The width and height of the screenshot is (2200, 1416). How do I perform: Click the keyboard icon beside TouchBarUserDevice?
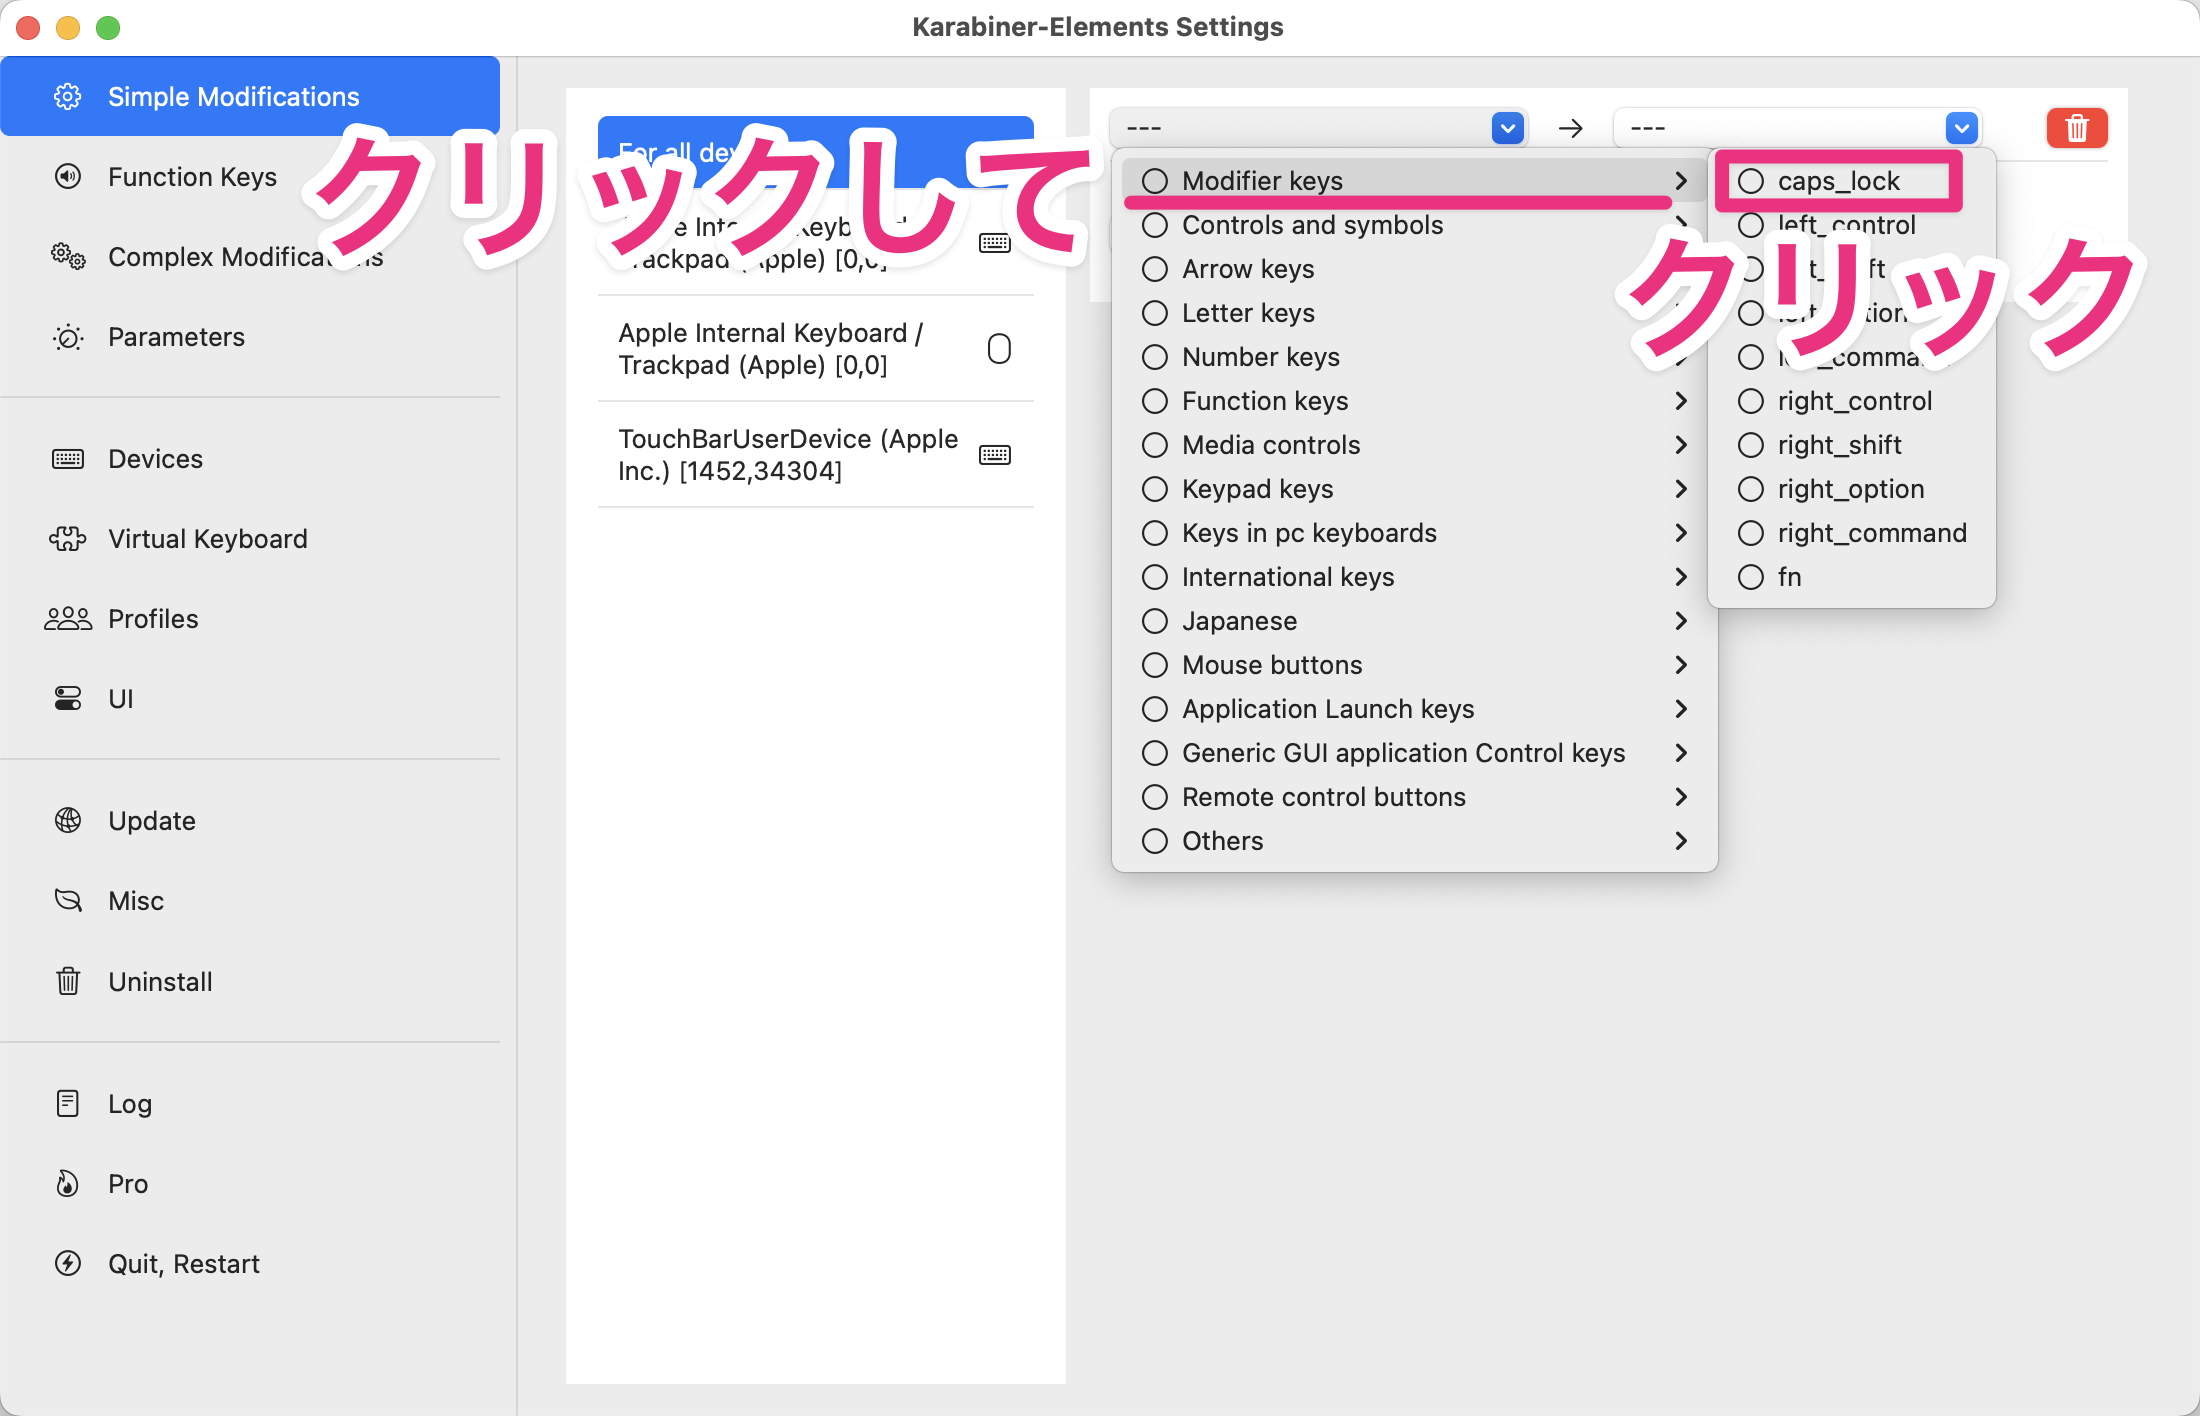[996, 454]
